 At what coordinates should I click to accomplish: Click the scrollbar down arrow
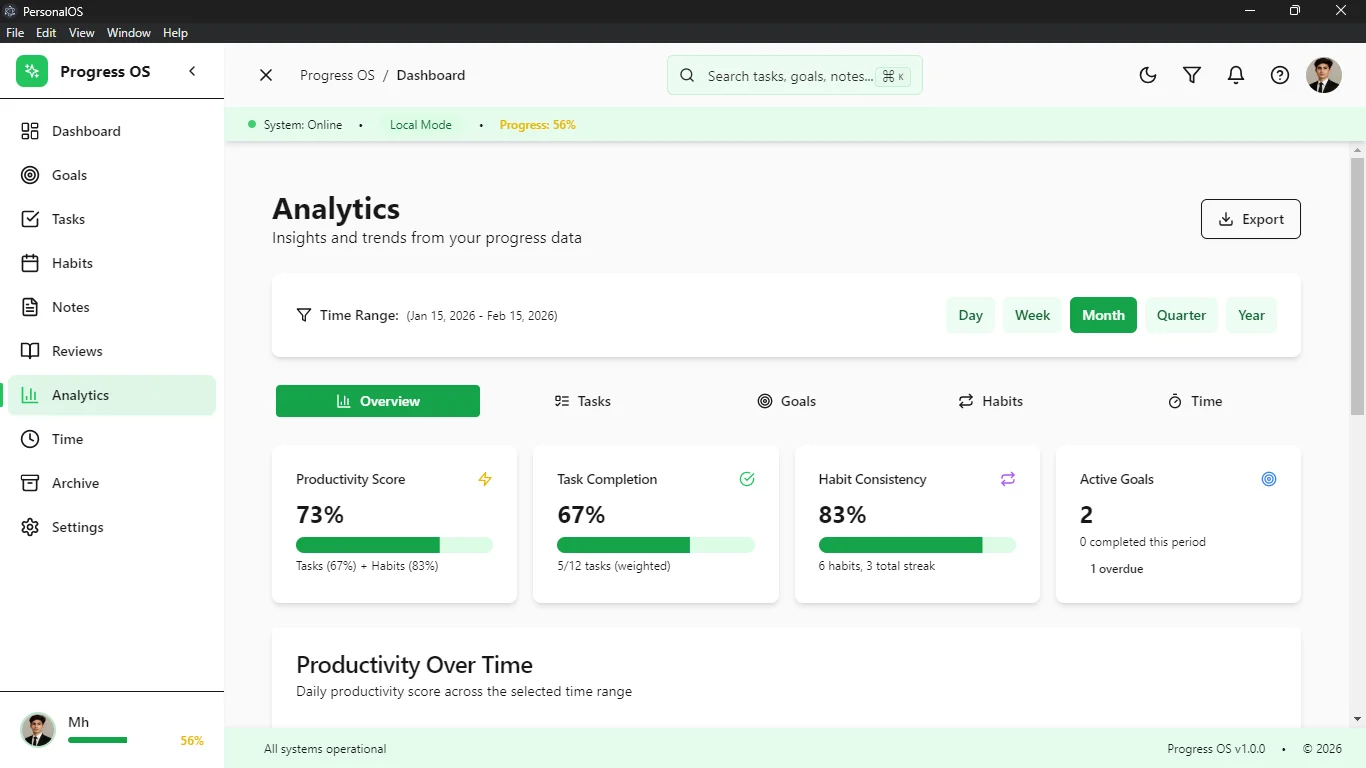[x=1357, y=719]
